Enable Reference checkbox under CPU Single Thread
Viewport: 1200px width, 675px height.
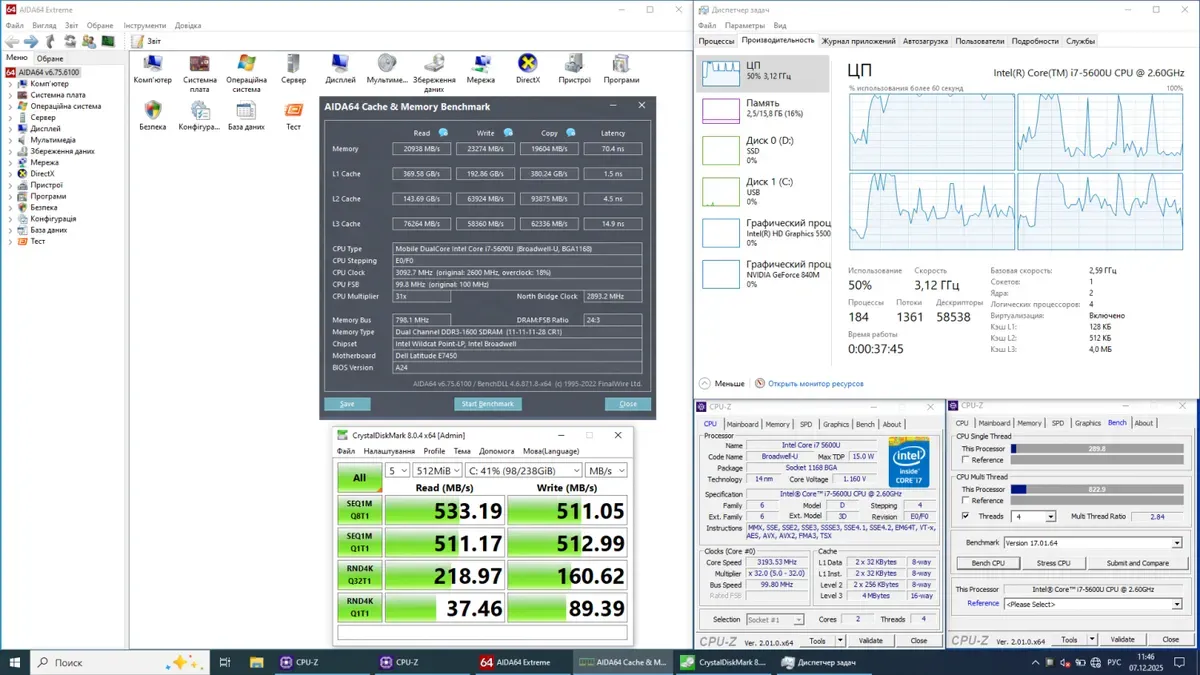pyautogui.click(x=964, y=460)
